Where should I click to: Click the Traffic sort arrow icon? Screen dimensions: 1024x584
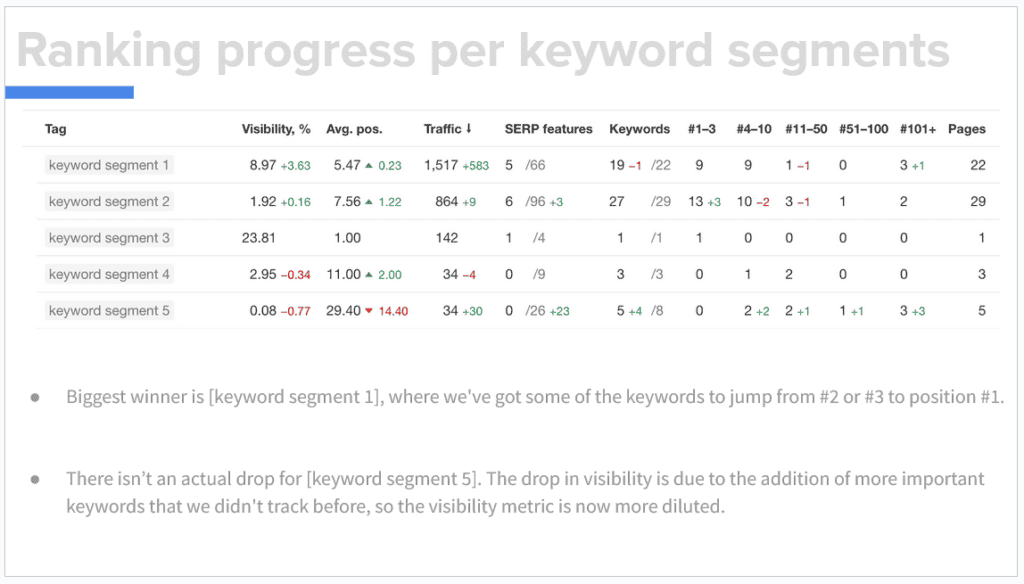click(468, 129)
